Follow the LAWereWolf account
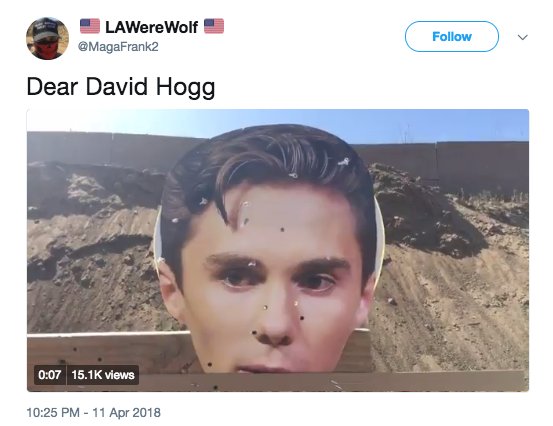Image resolution: width=553 pixels, height=426 pixels. (452, 36)
